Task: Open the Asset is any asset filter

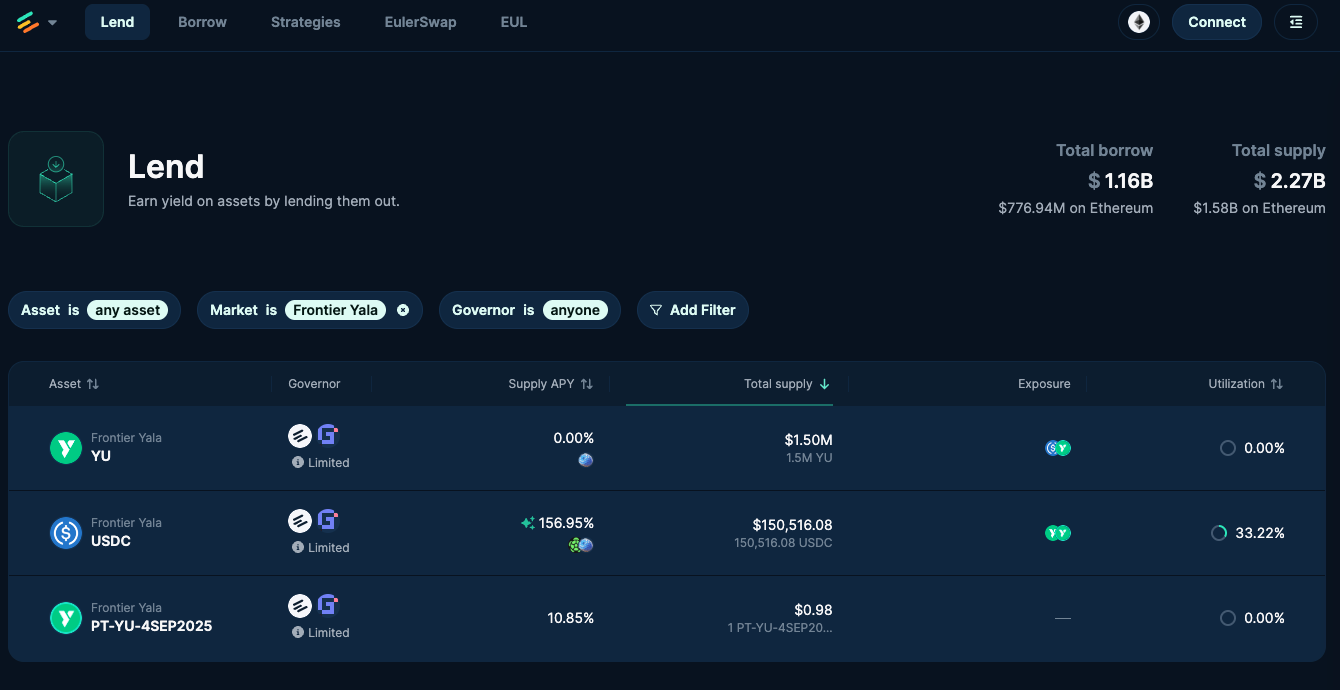Action: point(94,310)
